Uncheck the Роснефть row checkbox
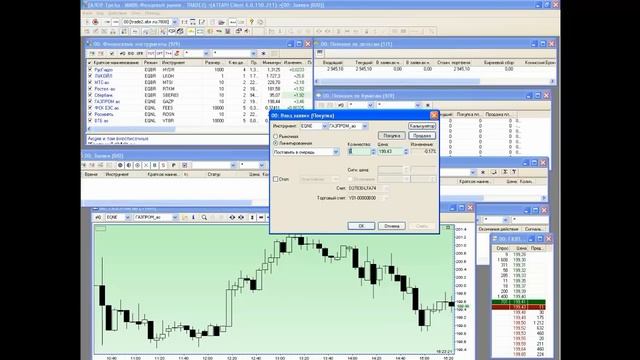 pos(90,114)
